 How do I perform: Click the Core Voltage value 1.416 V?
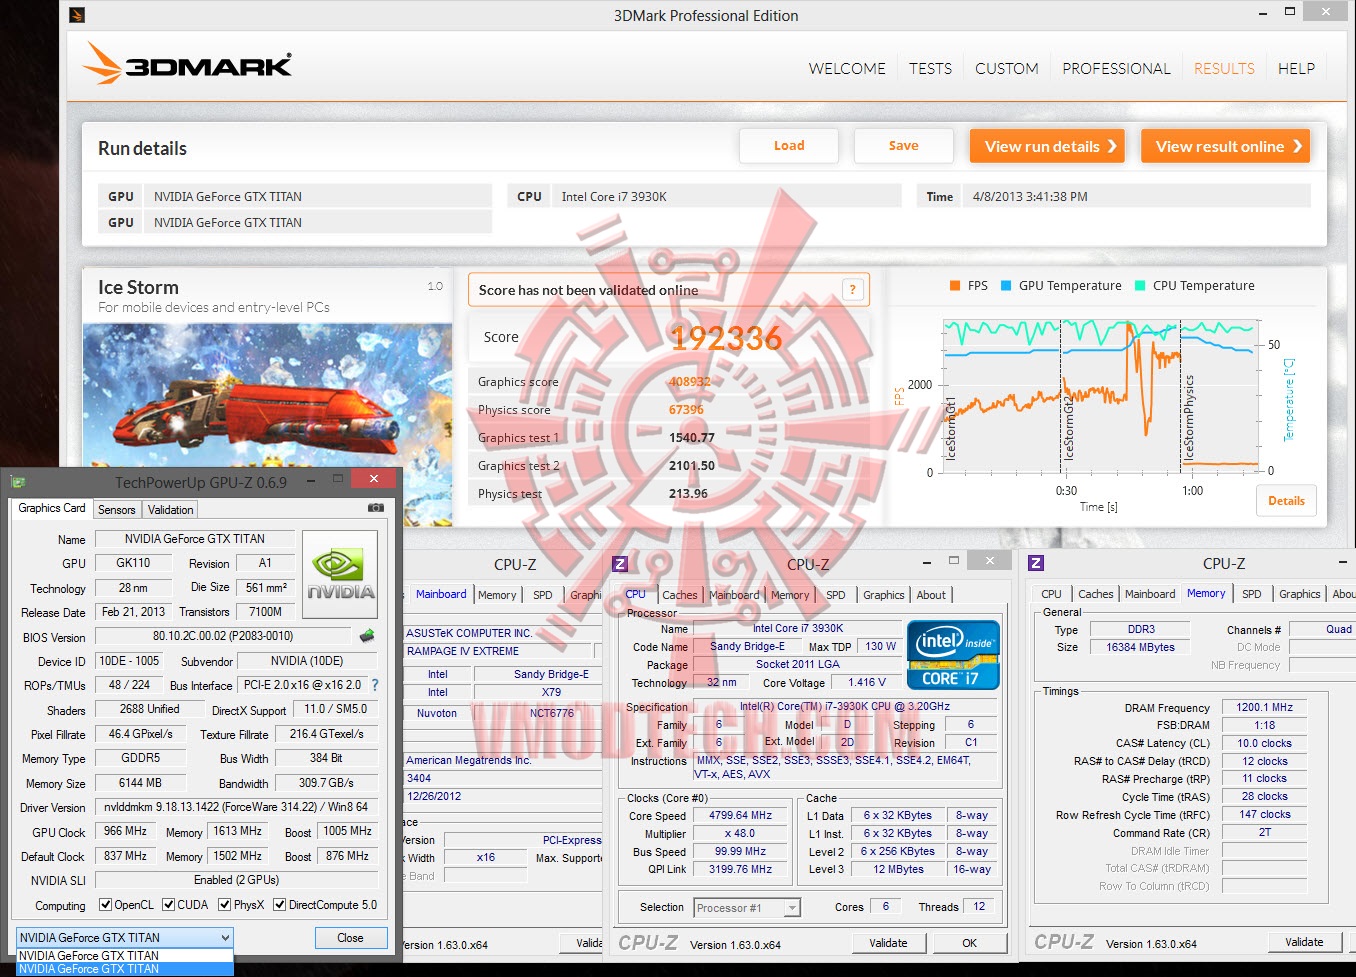click(867, 683)
